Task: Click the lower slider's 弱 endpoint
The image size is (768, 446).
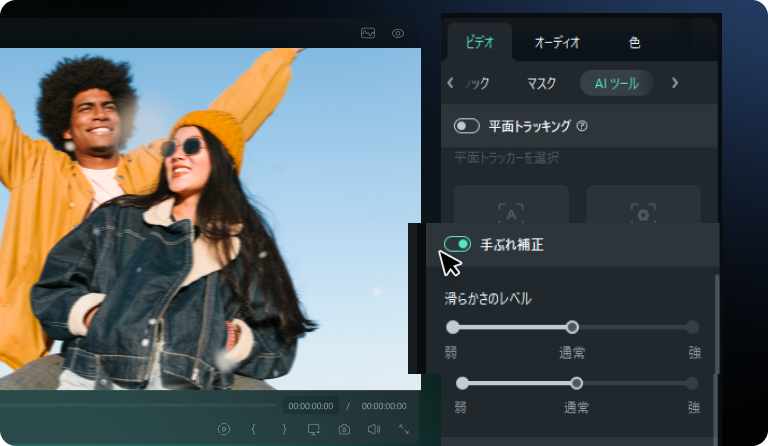Action: 462,383
